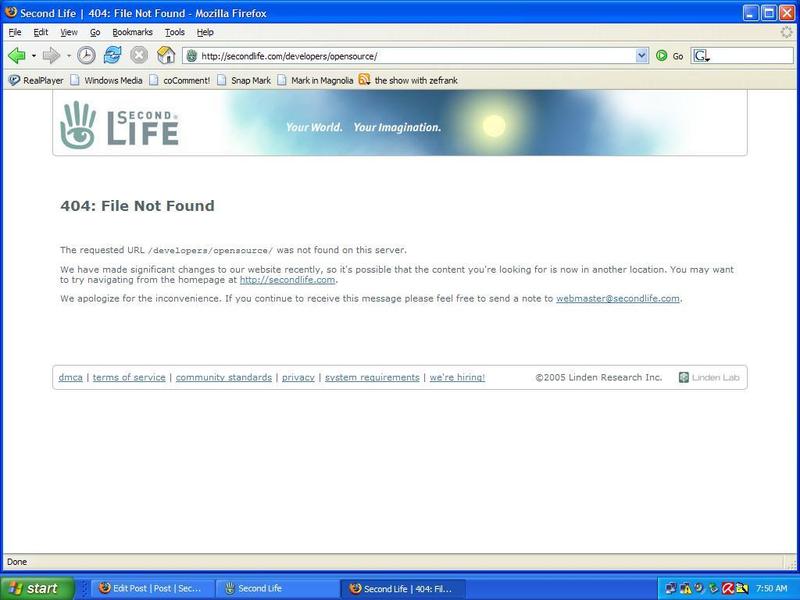Reload the page with the Refresh icon

tap(112, 55)
